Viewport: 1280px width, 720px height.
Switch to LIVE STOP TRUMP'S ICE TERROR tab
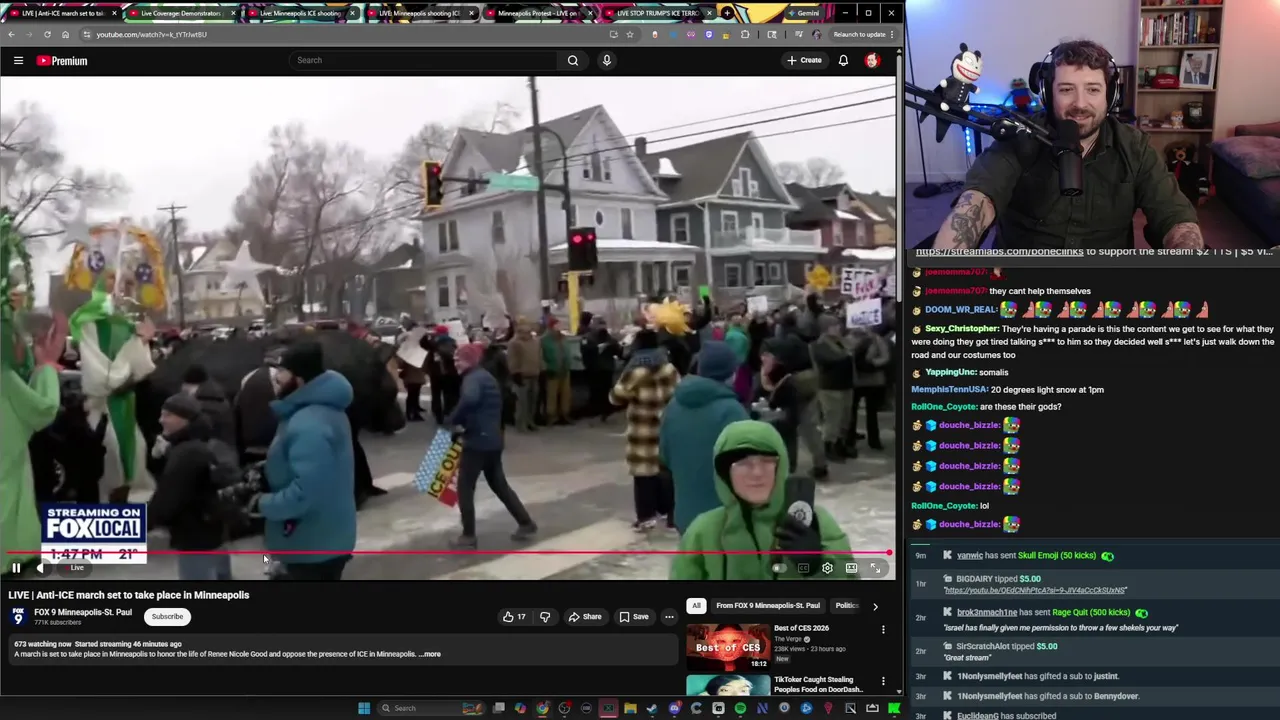(657, 13)
